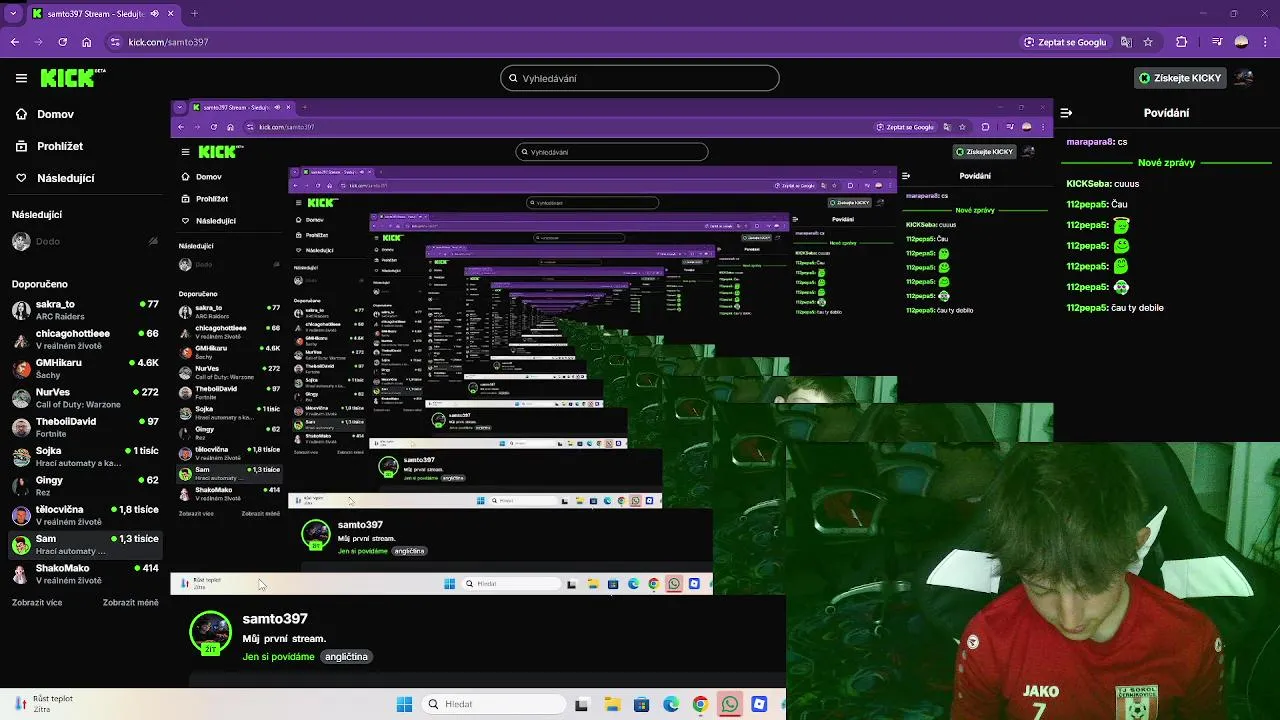Click the angličtina language tag
This screenshot has width=1280, height=720.
(347, 657)
